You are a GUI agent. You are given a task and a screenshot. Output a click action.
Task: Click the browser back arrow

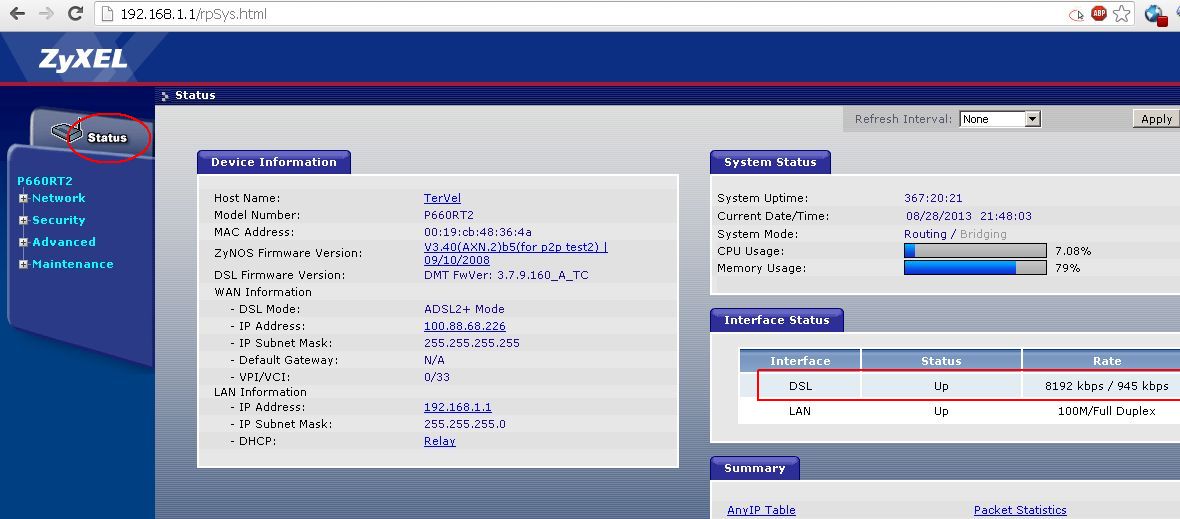(17, 14)
